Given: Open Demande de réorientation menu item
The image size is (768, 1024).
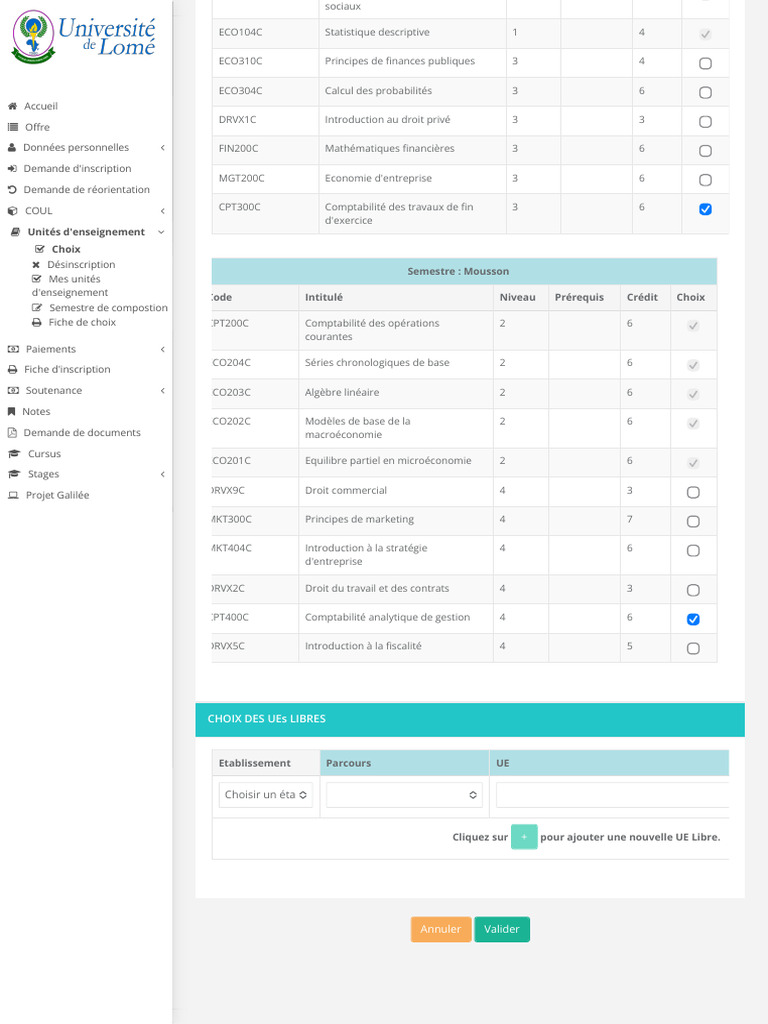Looking at the screenshot, I should [86, 189].
